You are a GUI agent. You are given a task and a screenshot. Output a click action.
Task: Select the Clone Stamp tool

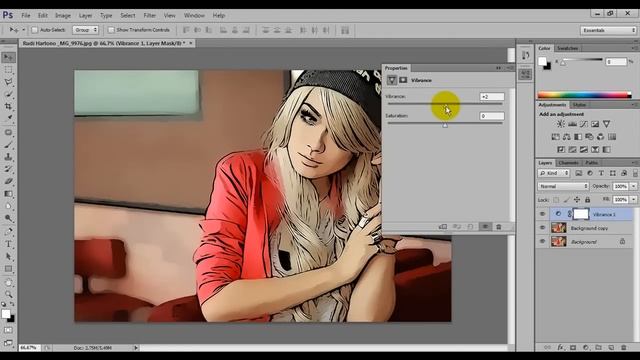(9, 157)
